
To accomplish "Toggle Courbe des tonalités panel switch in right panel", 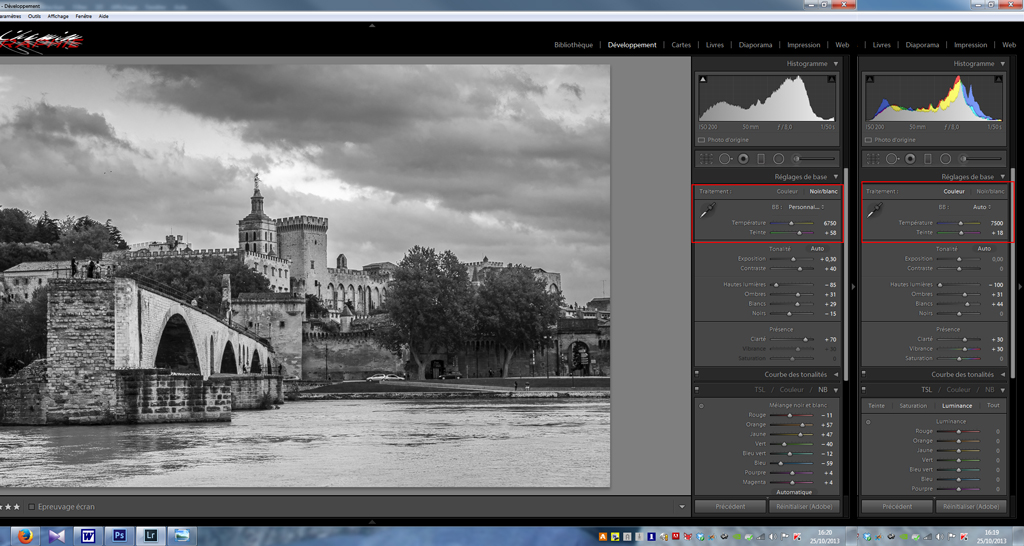I will [x=863, y=374].
